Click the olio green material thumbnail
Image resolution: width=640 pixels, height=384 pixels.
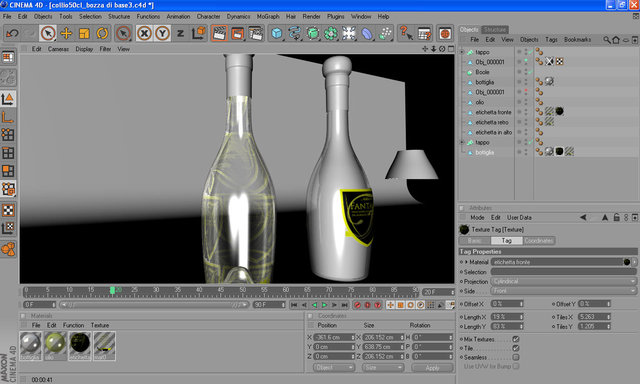click(55, 346)
